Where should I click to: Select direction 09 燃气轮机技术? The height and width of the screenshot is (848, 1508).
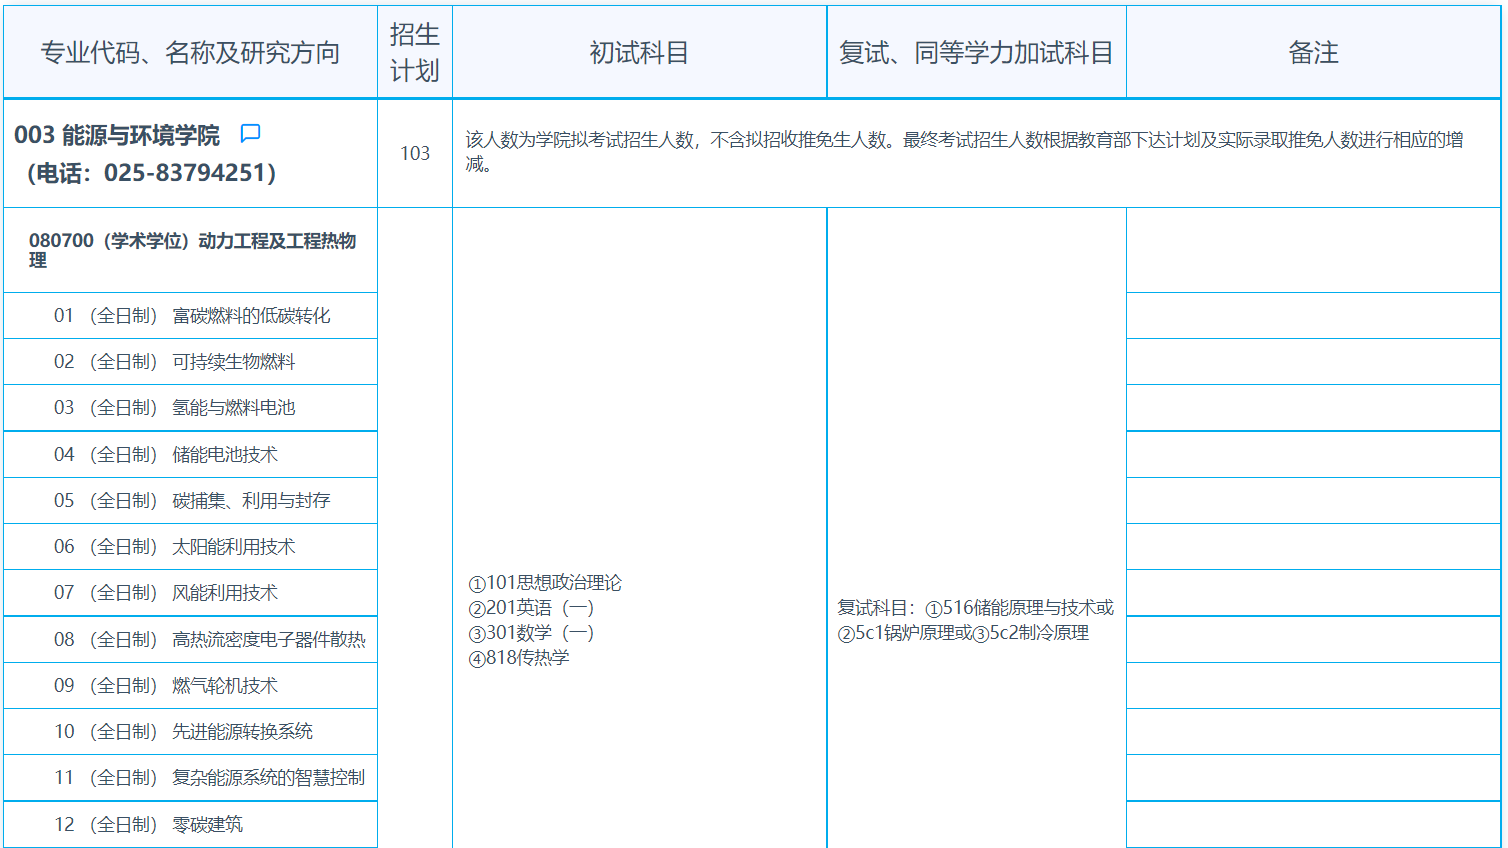(x=191, y=686)
